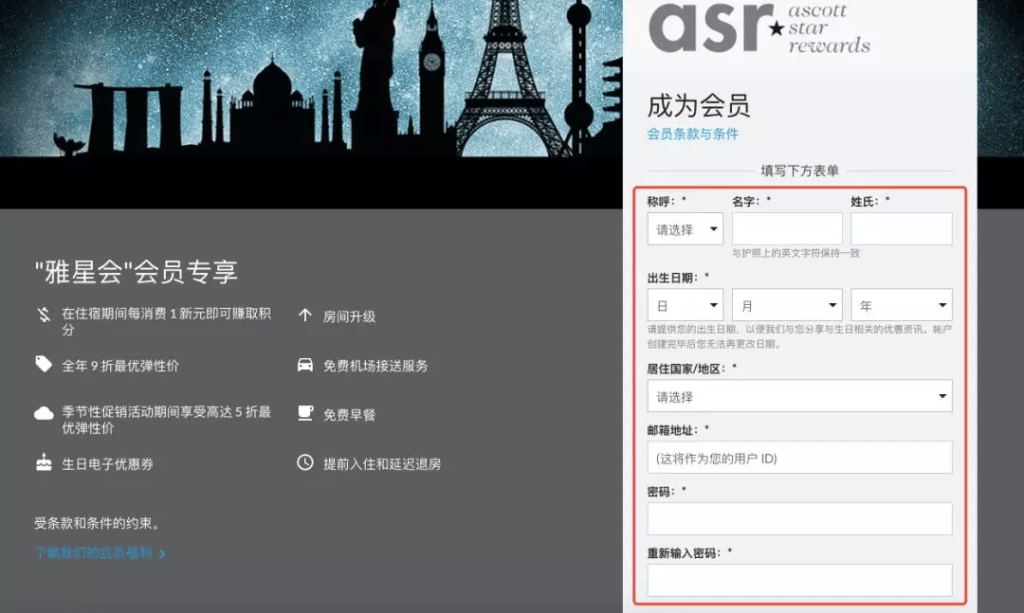The height and width of the screenshot is (613, 1024).
Task: Click the earn-points currency icon
Action: [x=43, y=315]
